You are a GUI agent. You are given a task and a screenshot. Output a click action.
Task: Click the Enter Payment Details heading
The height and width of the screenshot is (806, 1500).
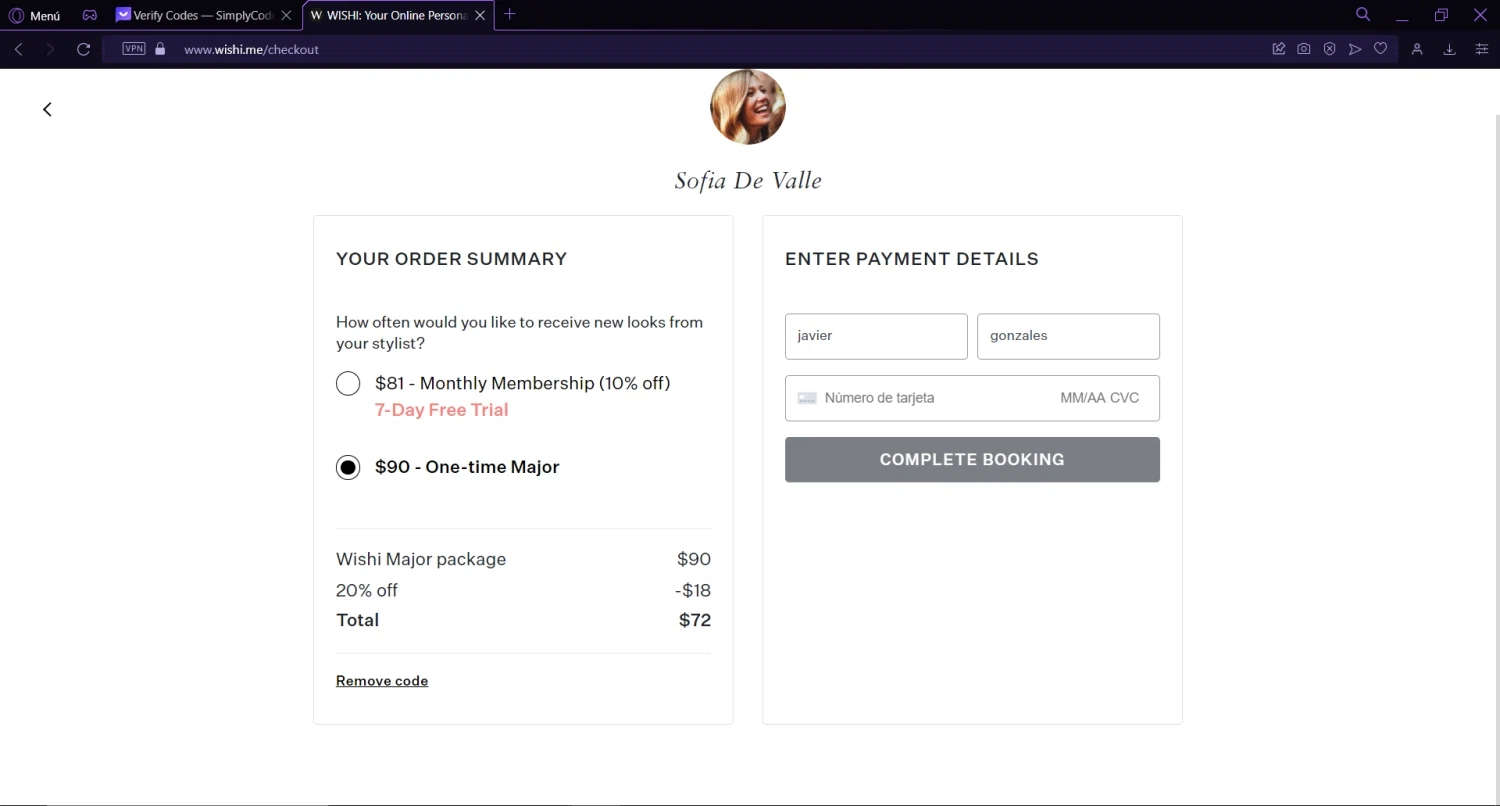point(912,259)
